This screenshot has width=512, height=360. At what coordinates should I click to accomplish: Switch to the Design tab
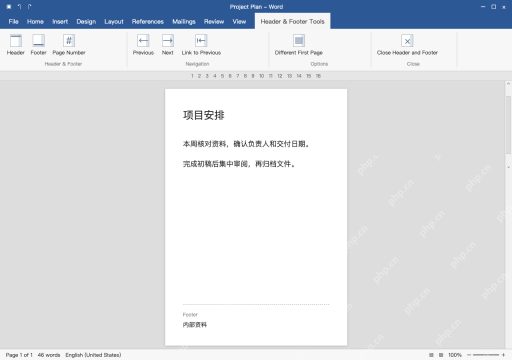click(86, 21)
